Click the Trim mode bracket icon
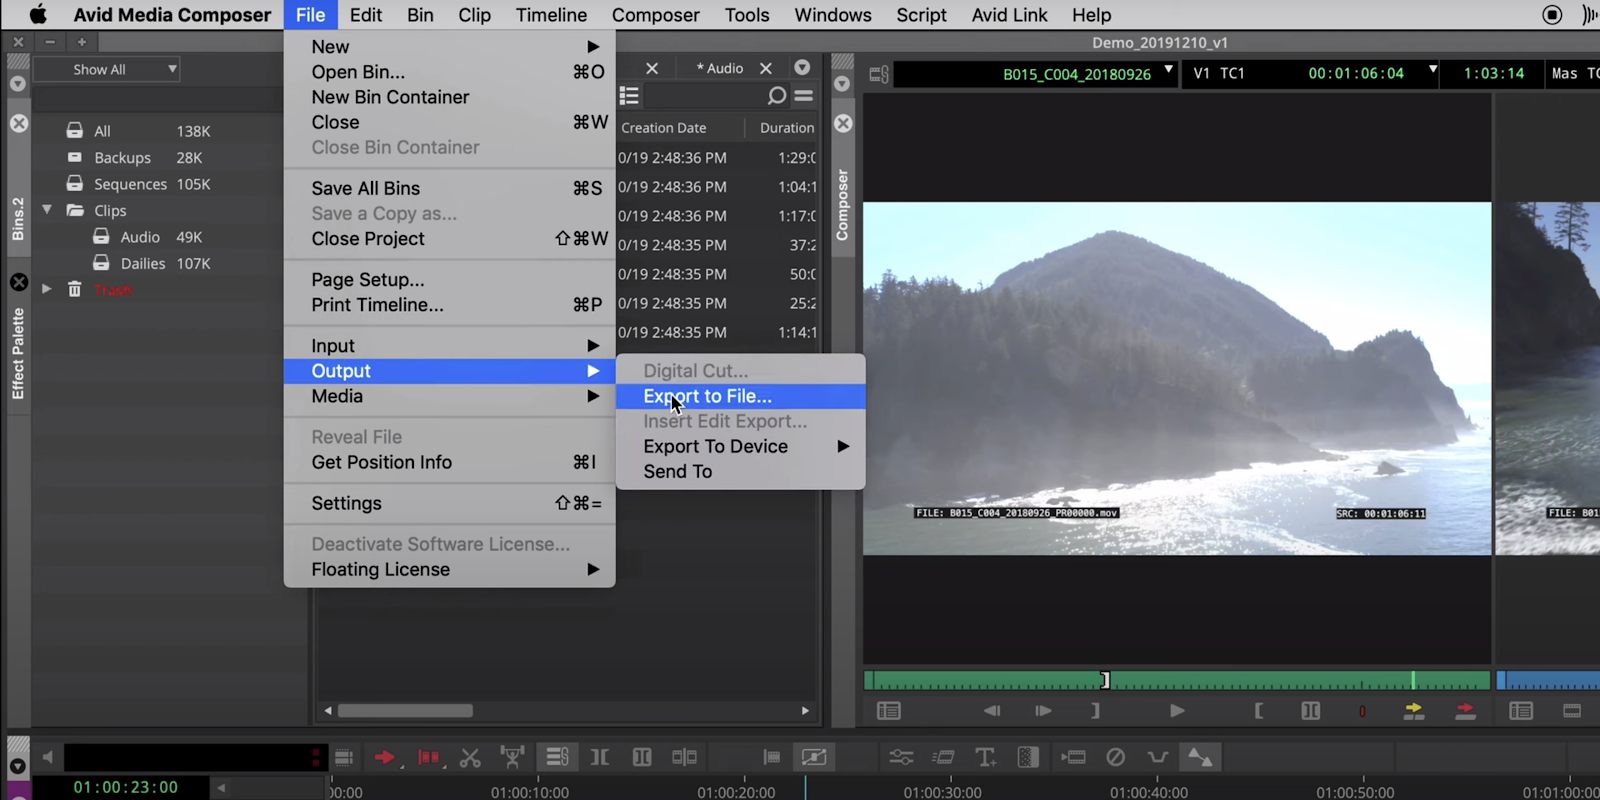The image size is (1600, 800). [600, 758]
